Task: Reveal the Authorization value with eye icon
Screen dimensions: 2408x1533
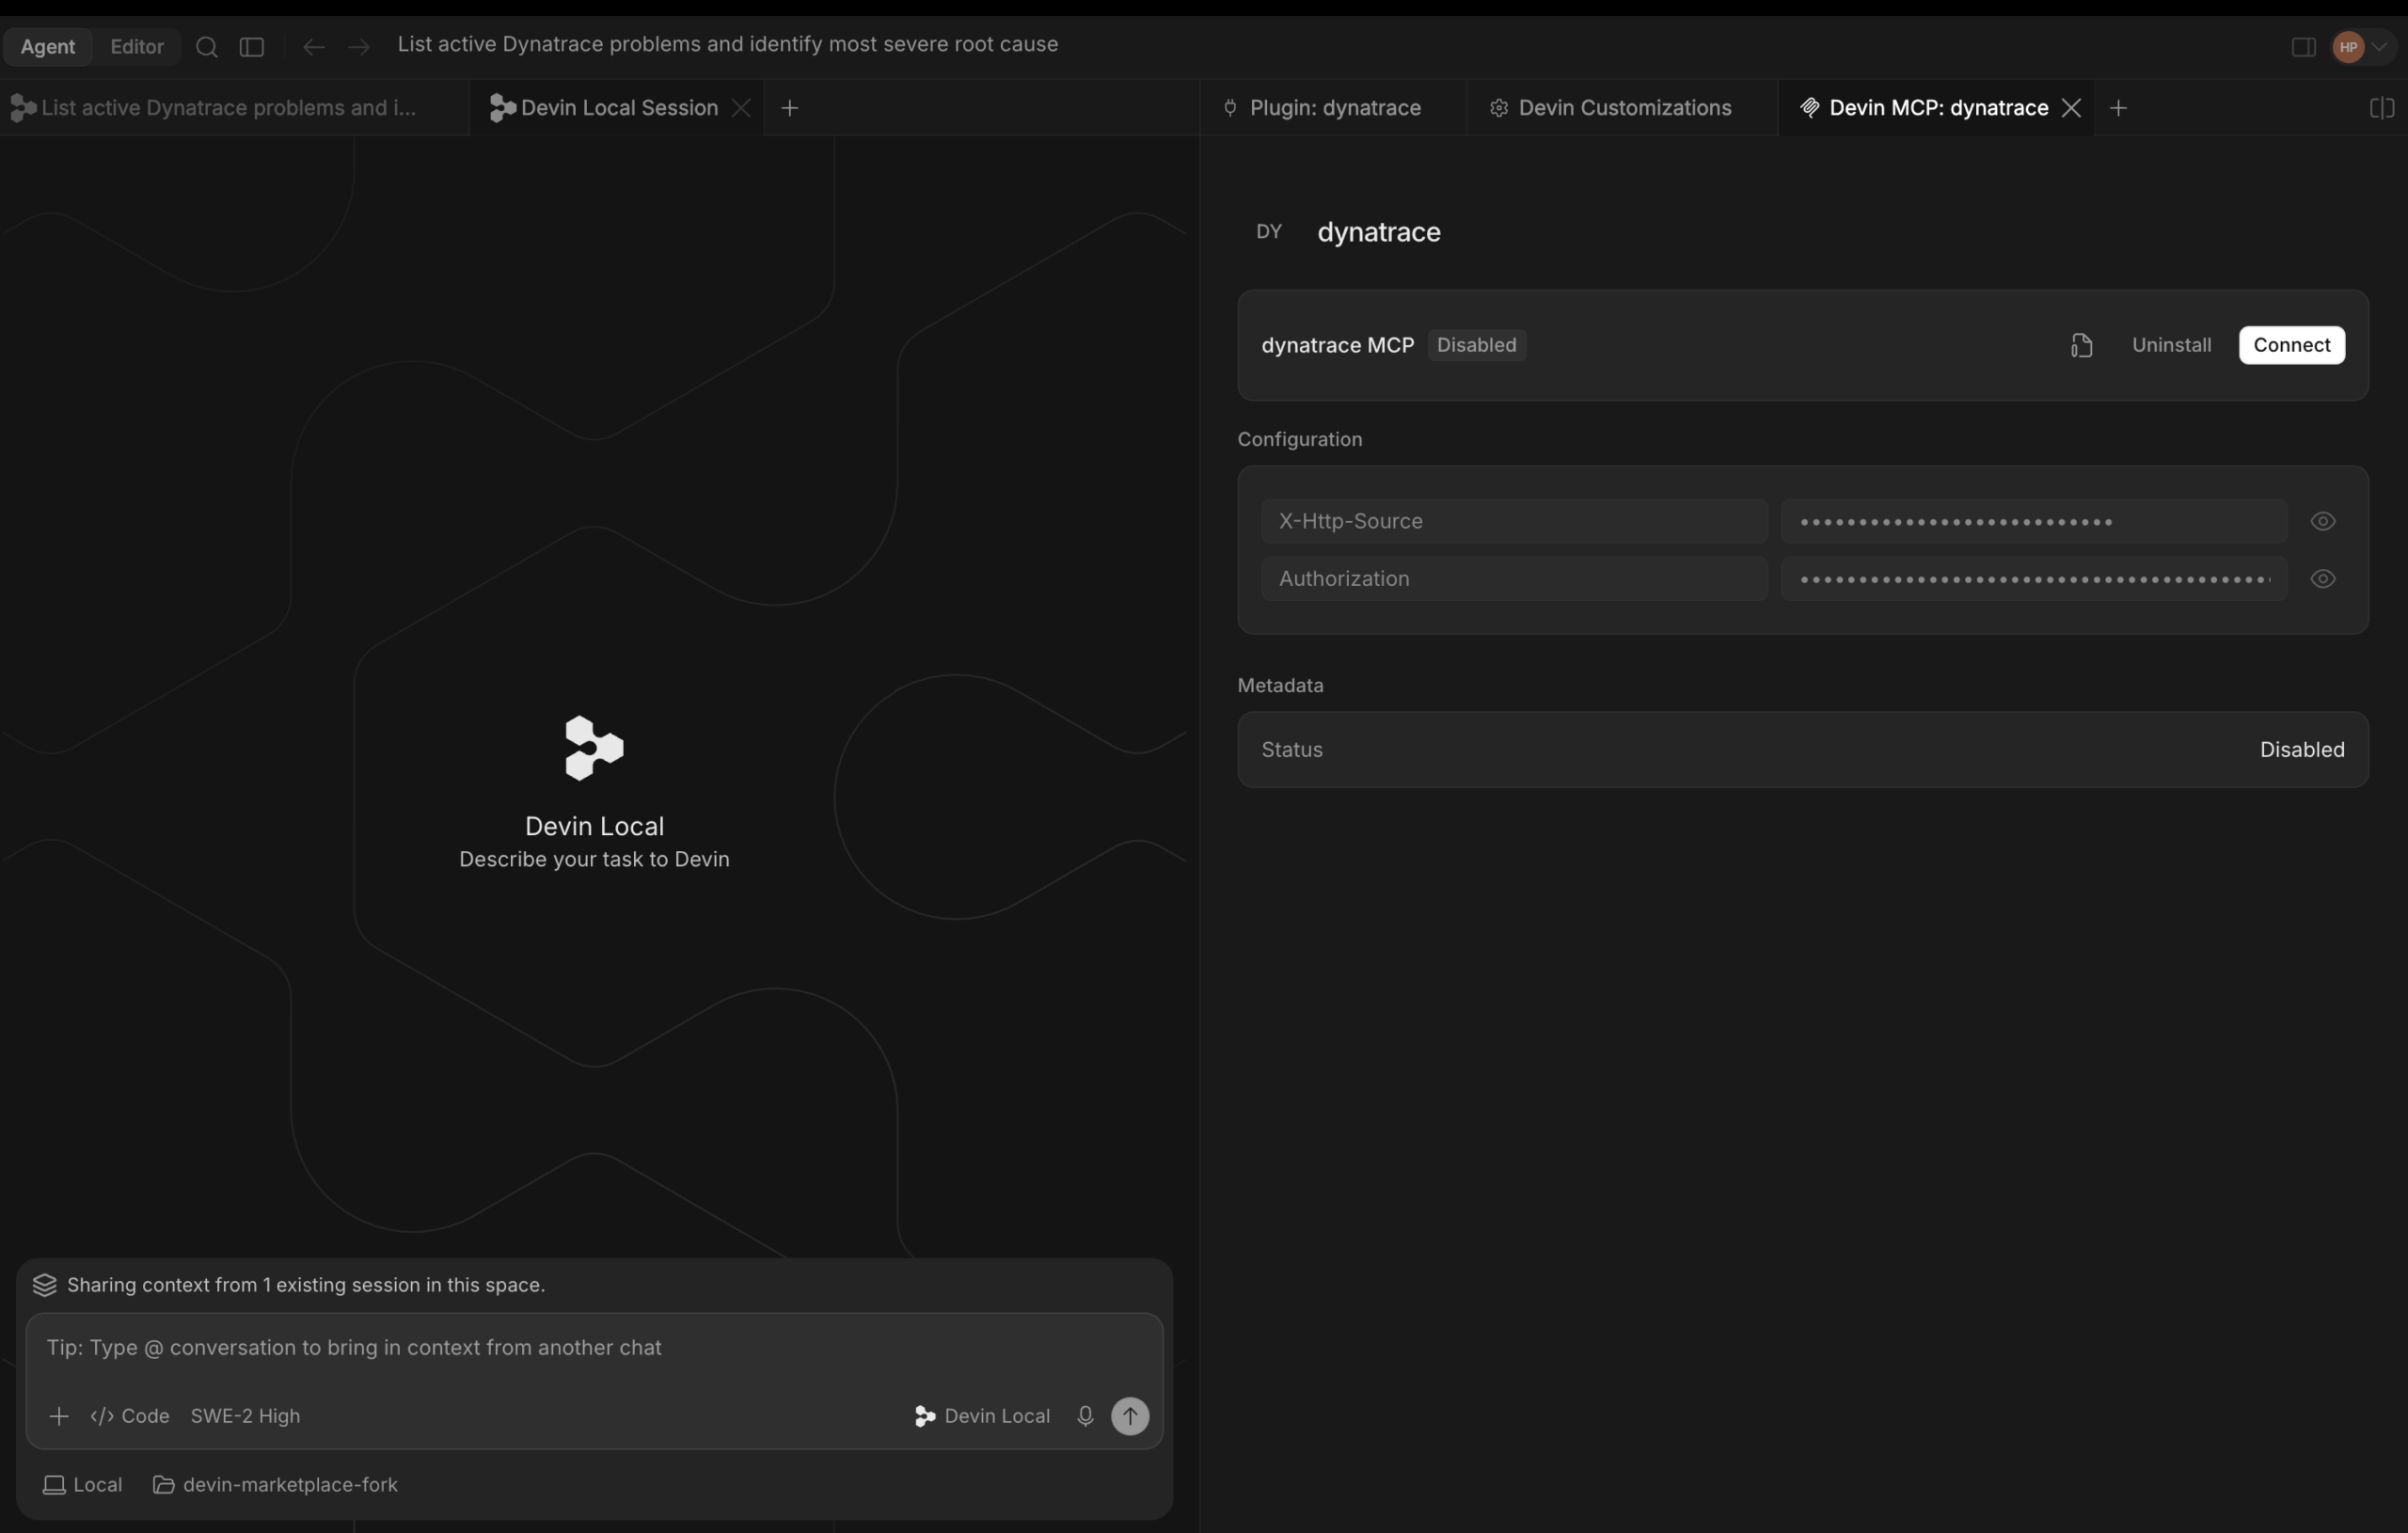Action: click(x=2322, y=579)
